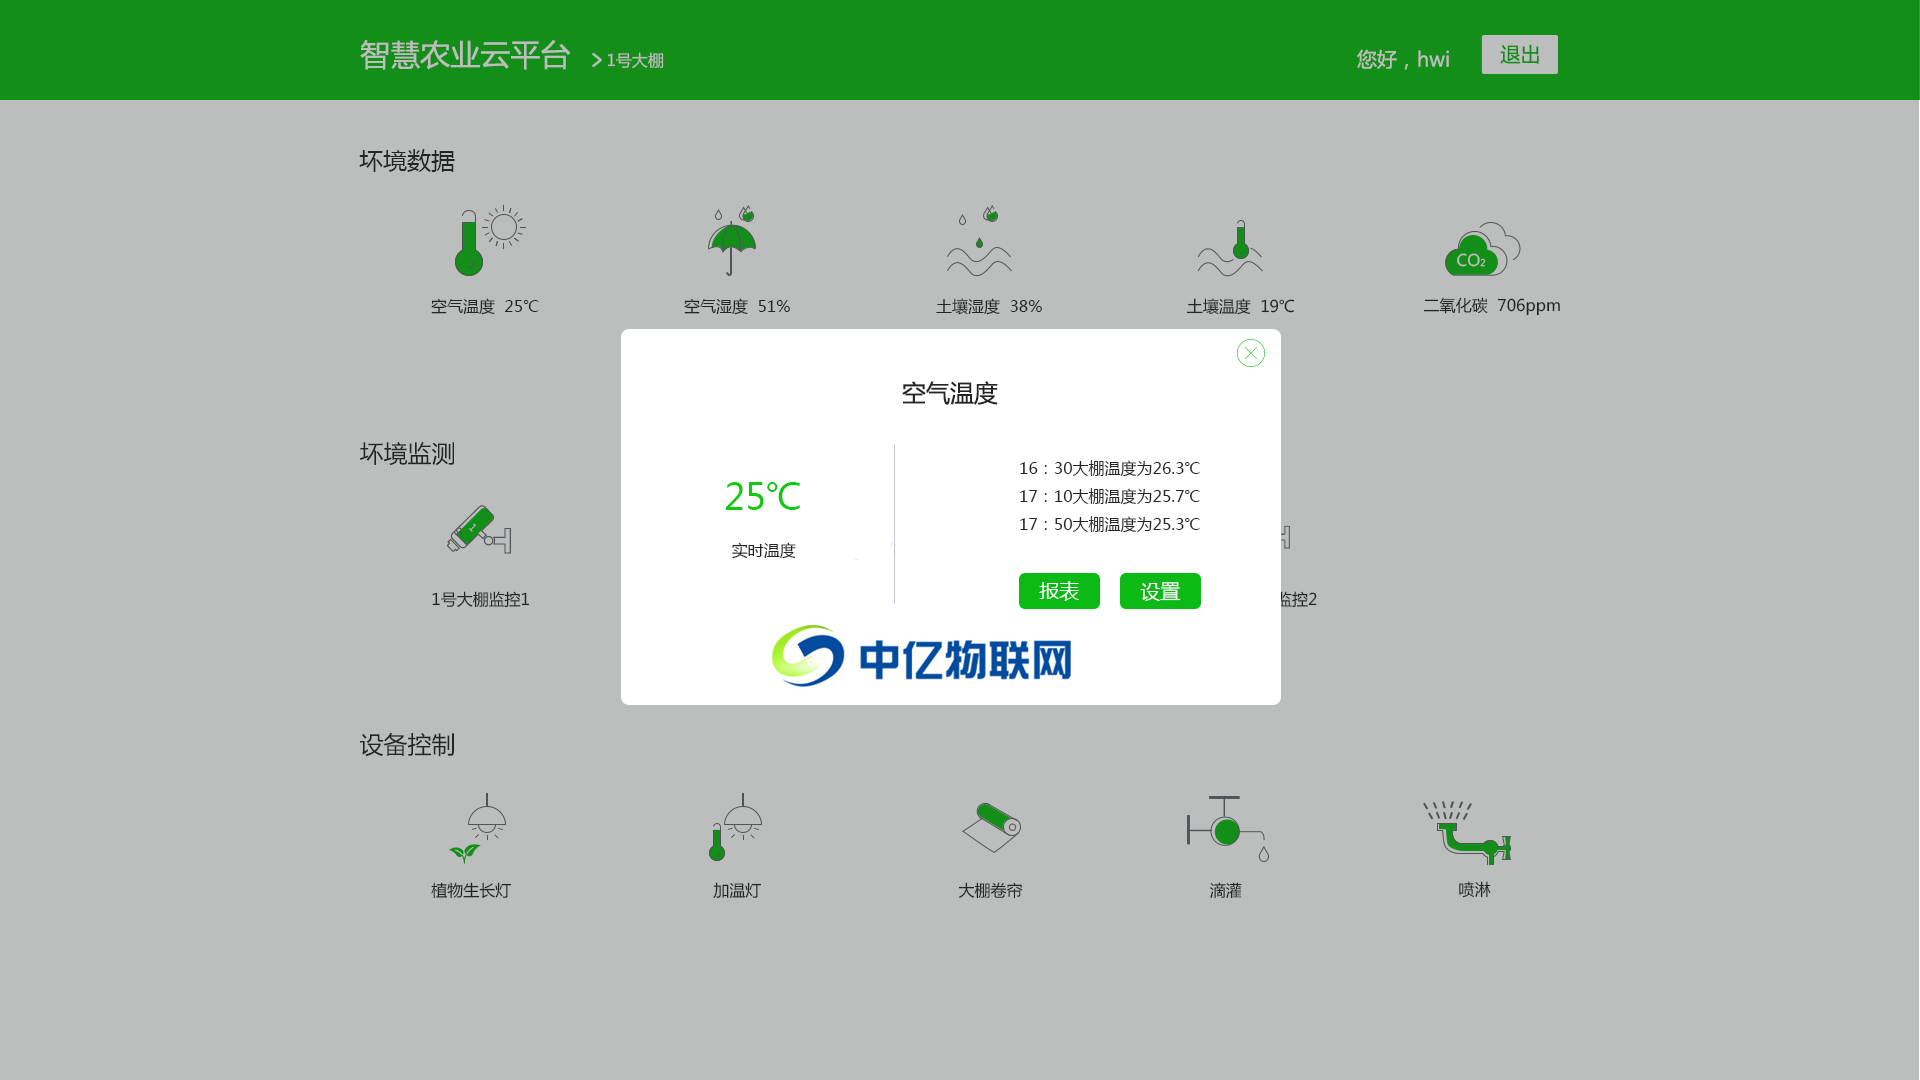Click the 滴灌 drip irrigation faucet icon
The width and height of the screenshot is (1920, 1080).
(x=1224, y=828)
